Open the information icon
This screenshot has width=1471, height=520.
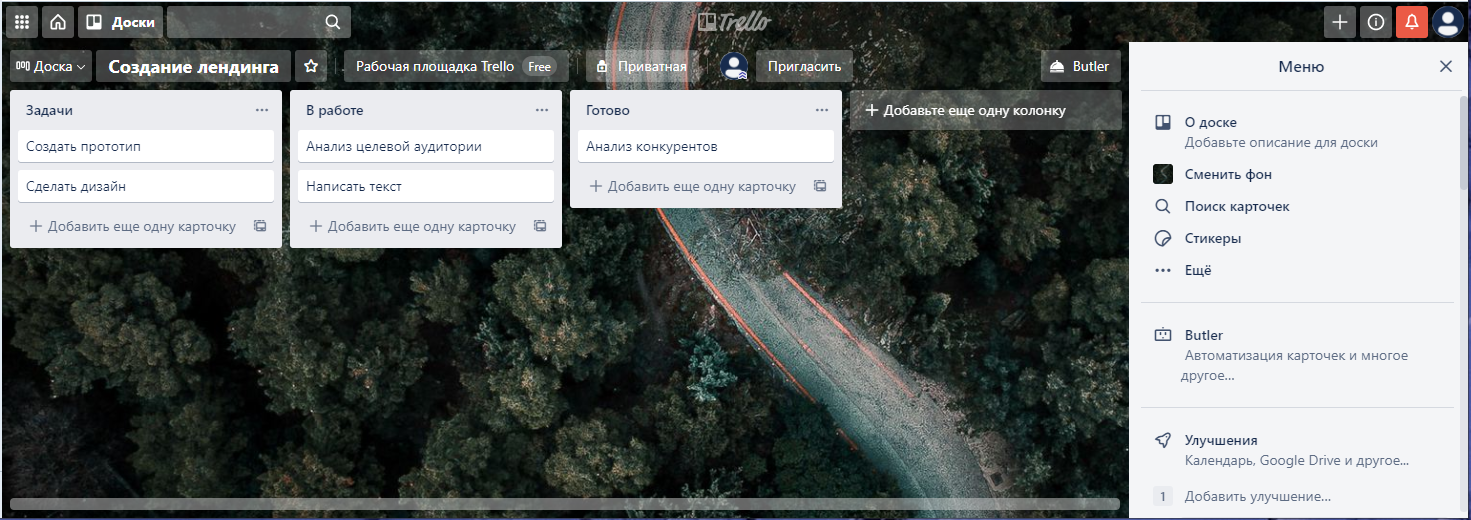pyautogui.click(x=1376, y=22)
